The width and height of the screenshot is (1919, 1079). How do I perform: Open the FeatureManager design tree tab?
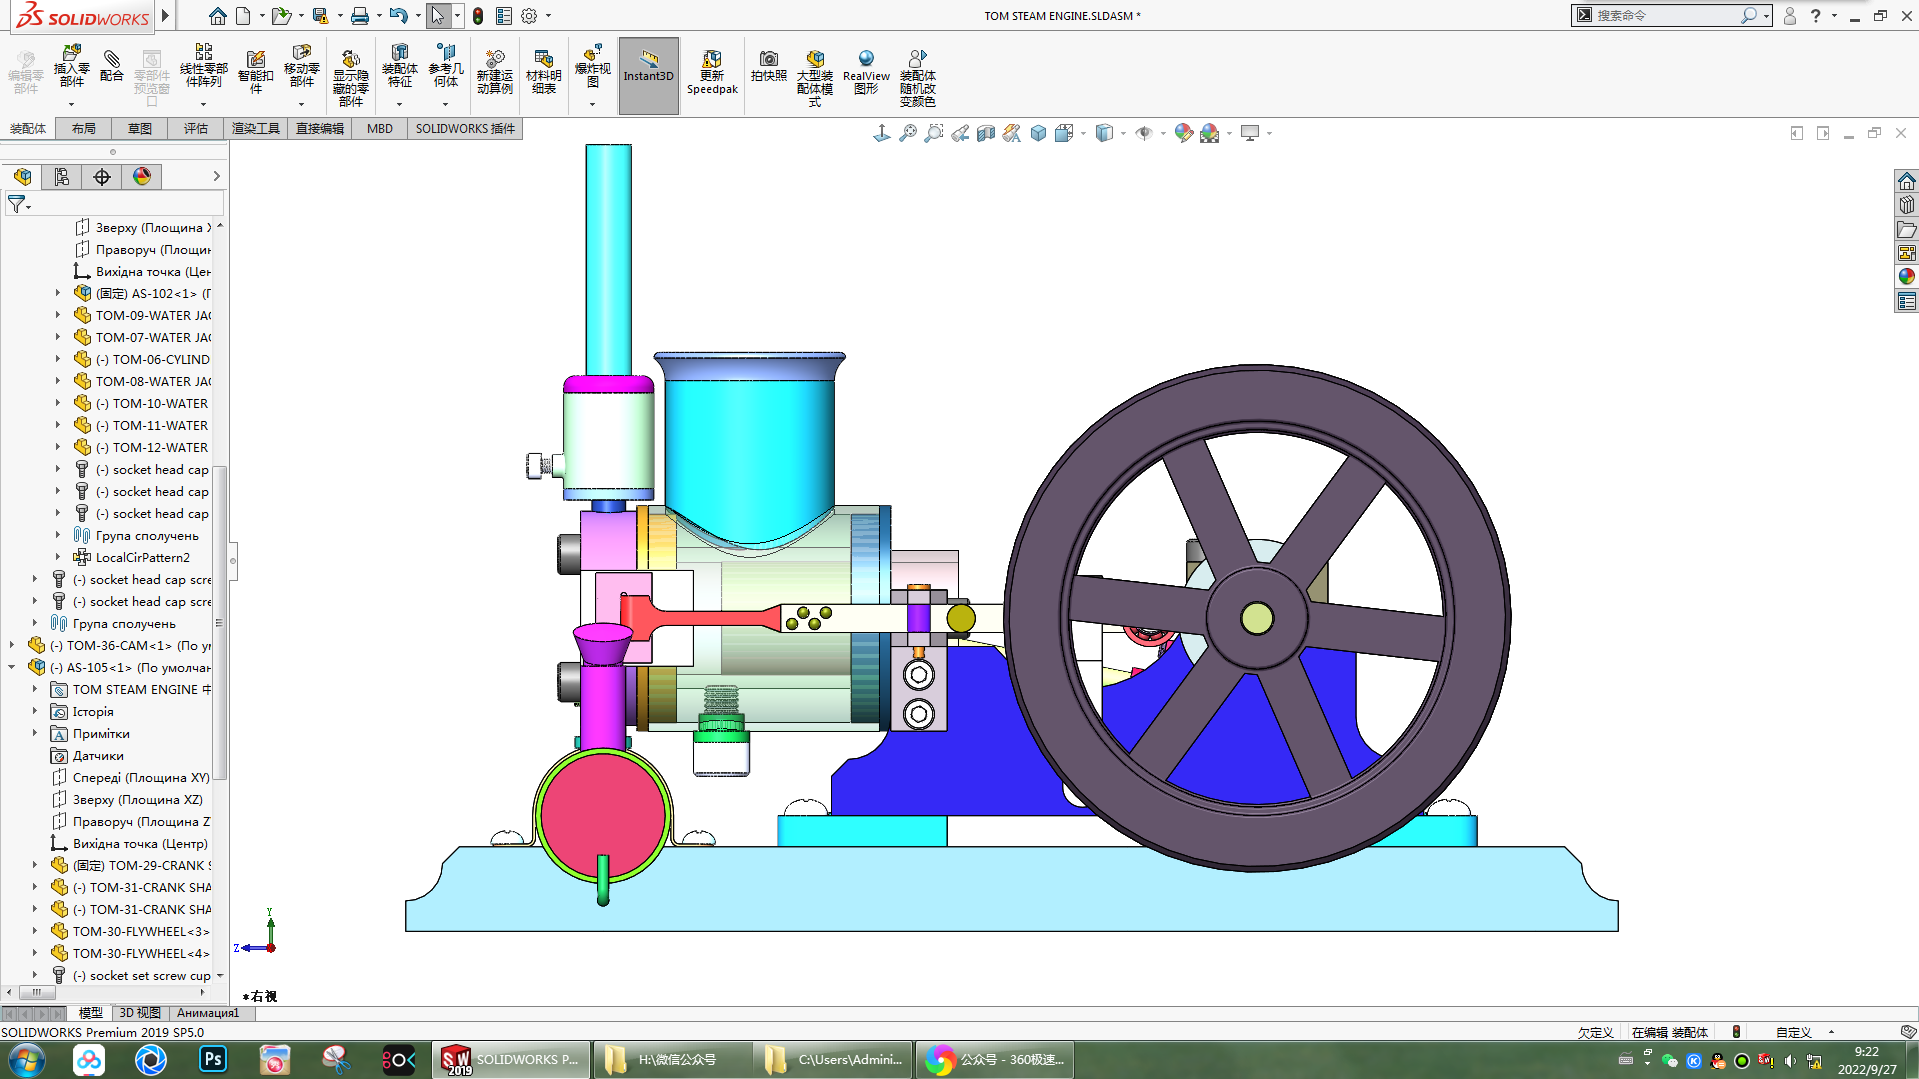click(22, 177)
